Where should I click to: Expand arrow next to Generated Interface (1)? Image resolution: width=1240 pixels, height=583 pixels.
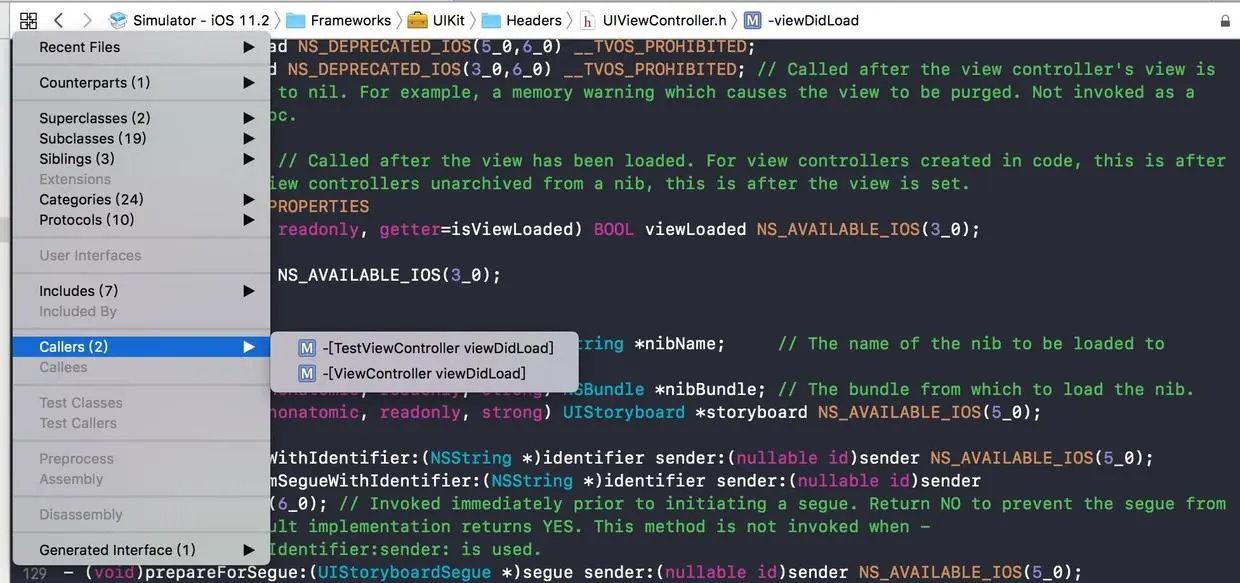(x=249, y=550)
